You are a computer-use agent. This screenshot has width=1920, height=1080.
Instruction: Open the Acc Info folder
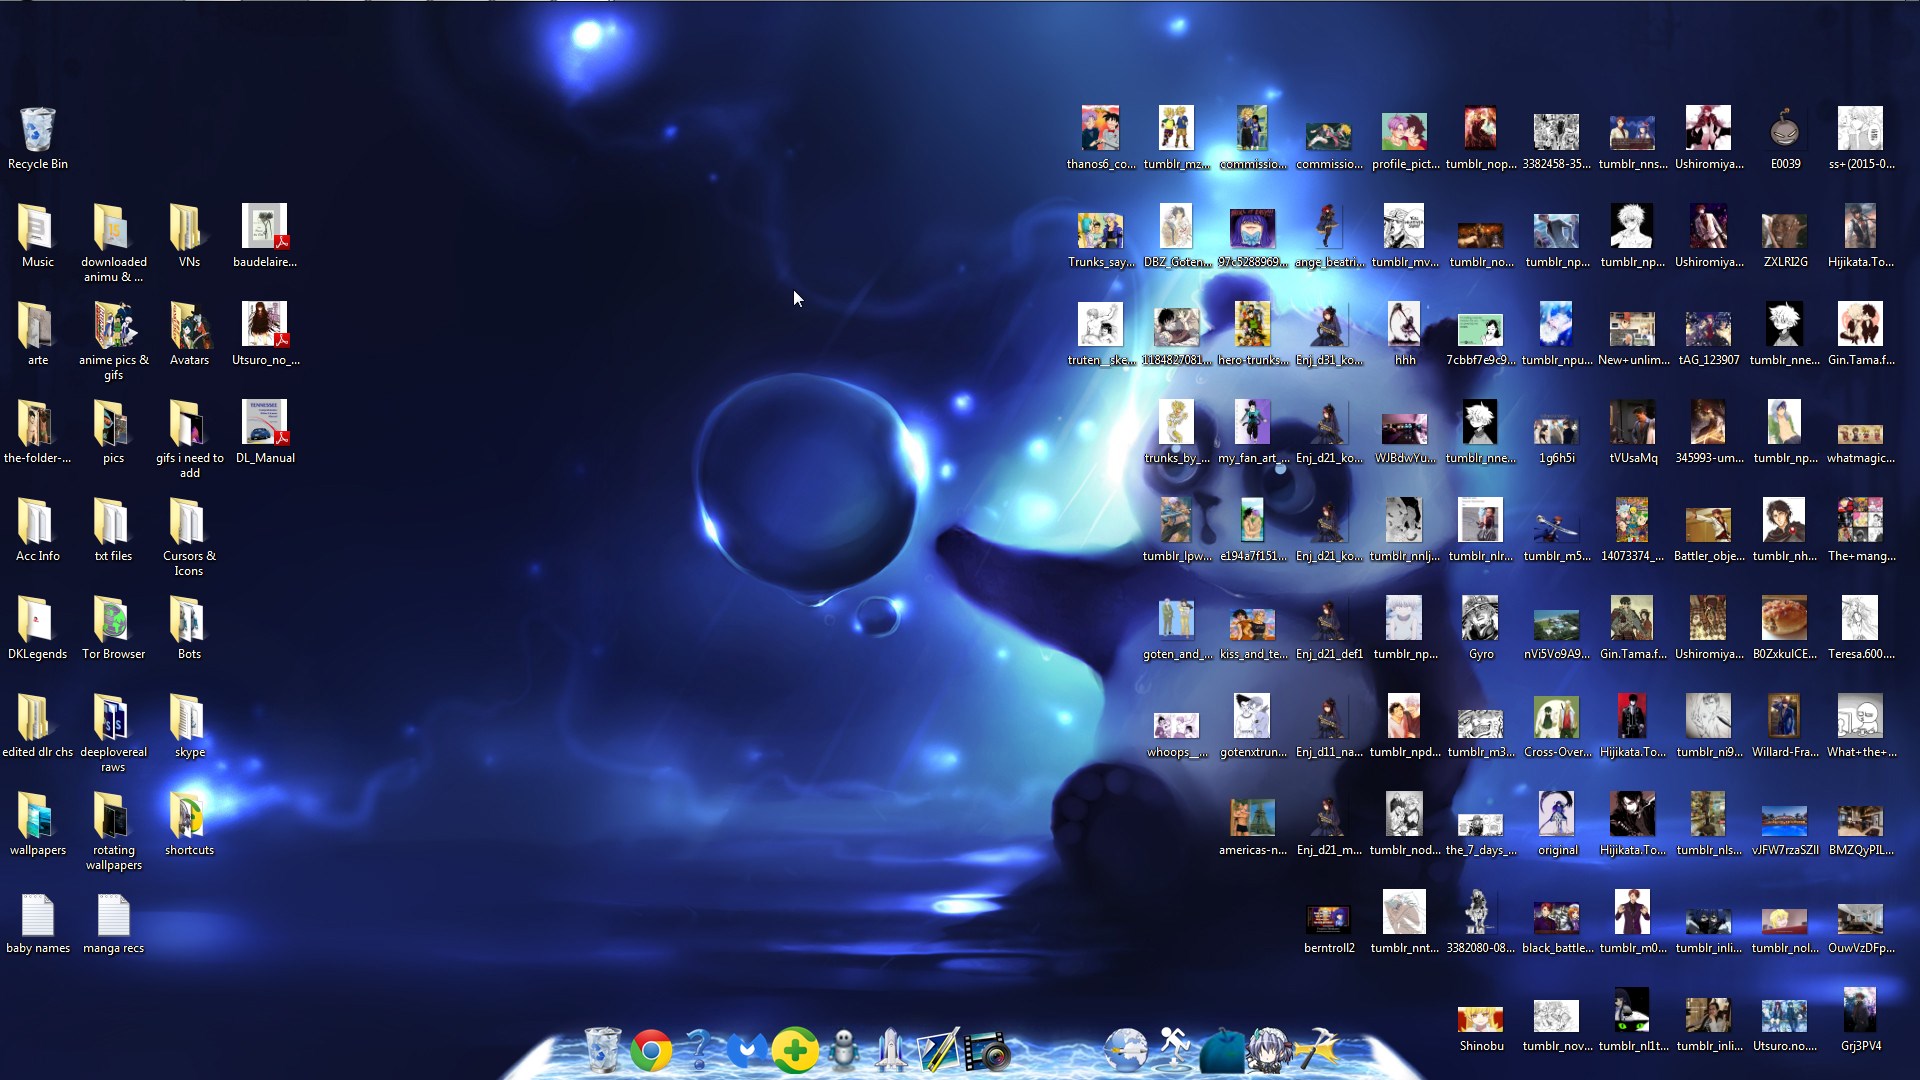pyautogui.click(x=37, y=530)
